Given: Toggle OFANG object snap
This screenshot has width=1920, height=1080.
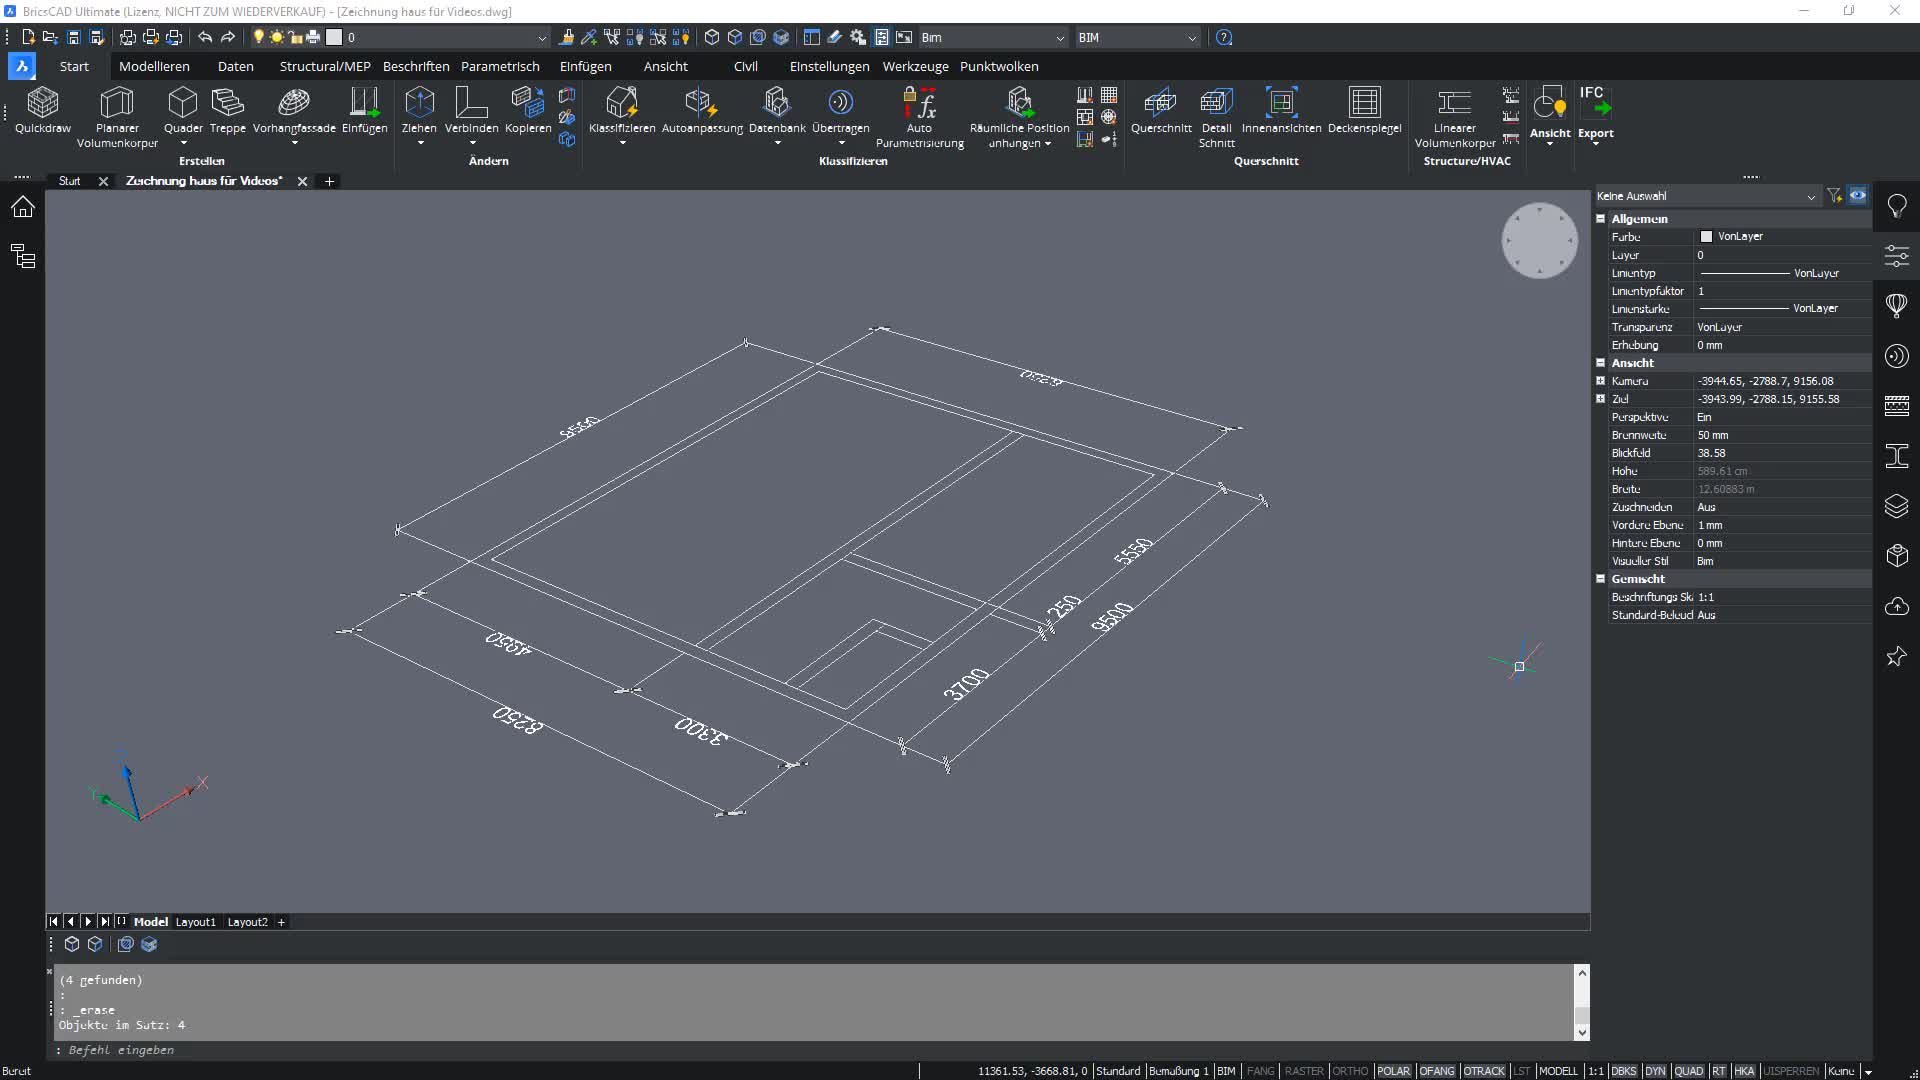Looking at the screenshot, I should (x=1437, y=1071).
